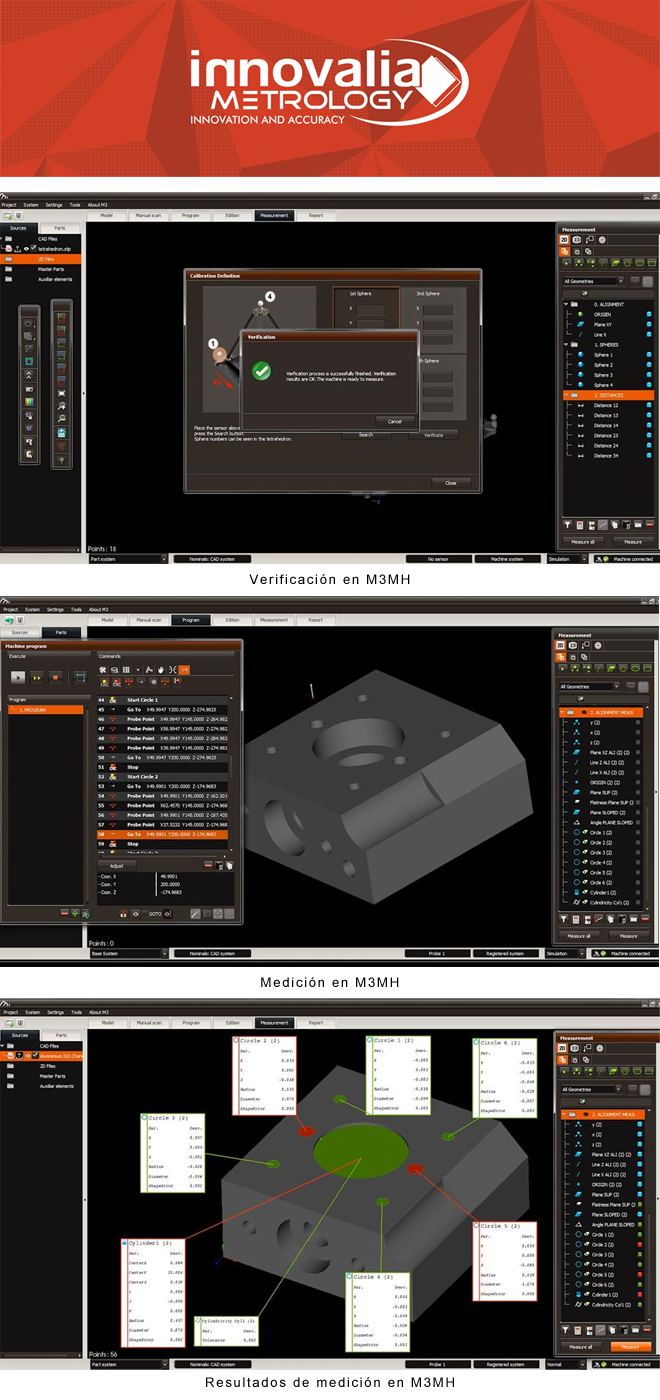Collapse 1. SPHERES group in top measurement tree
The image size is (660, 1400).
coord(566,345)
